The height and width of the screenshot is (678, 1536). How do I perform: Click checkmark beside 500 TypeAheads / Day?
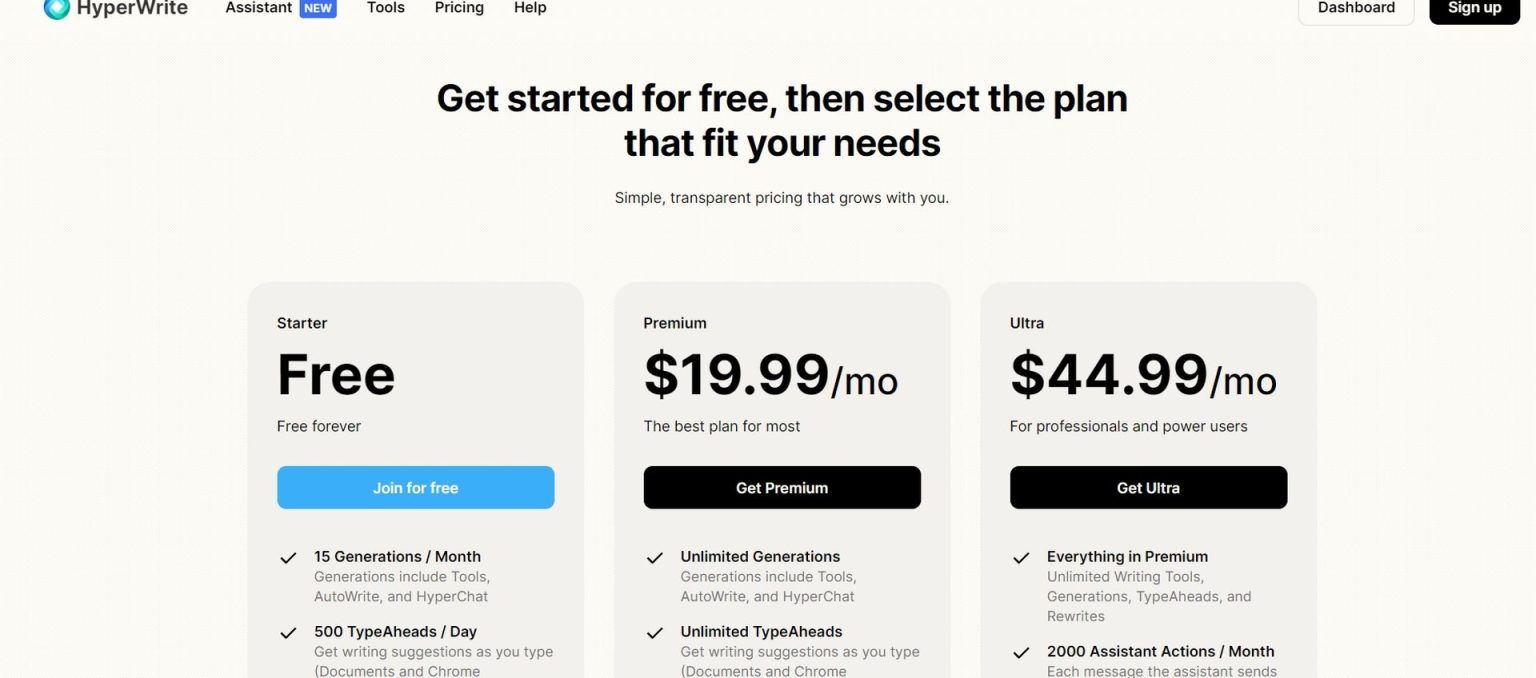(288, 633)
